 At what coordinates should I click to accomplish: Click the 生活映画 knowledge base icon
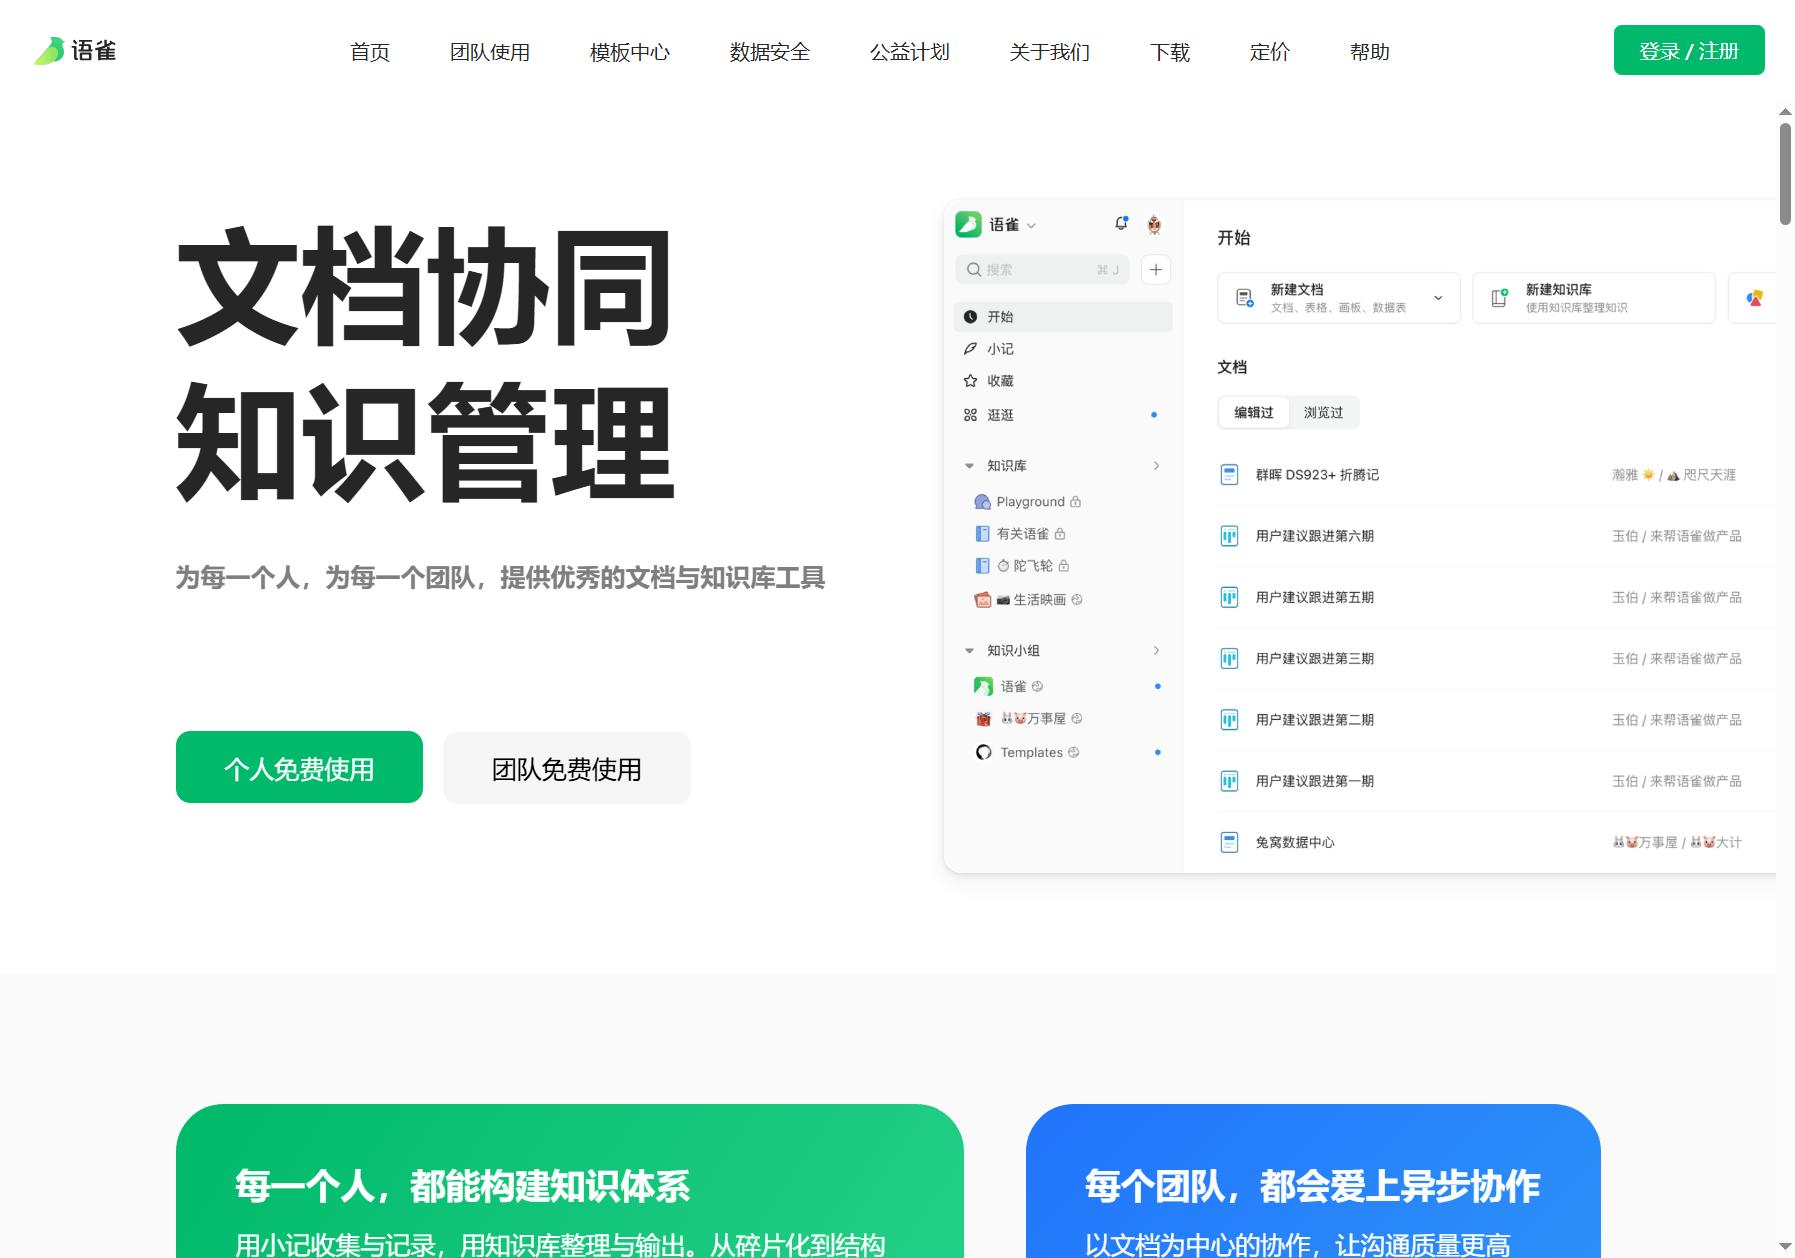983,600
